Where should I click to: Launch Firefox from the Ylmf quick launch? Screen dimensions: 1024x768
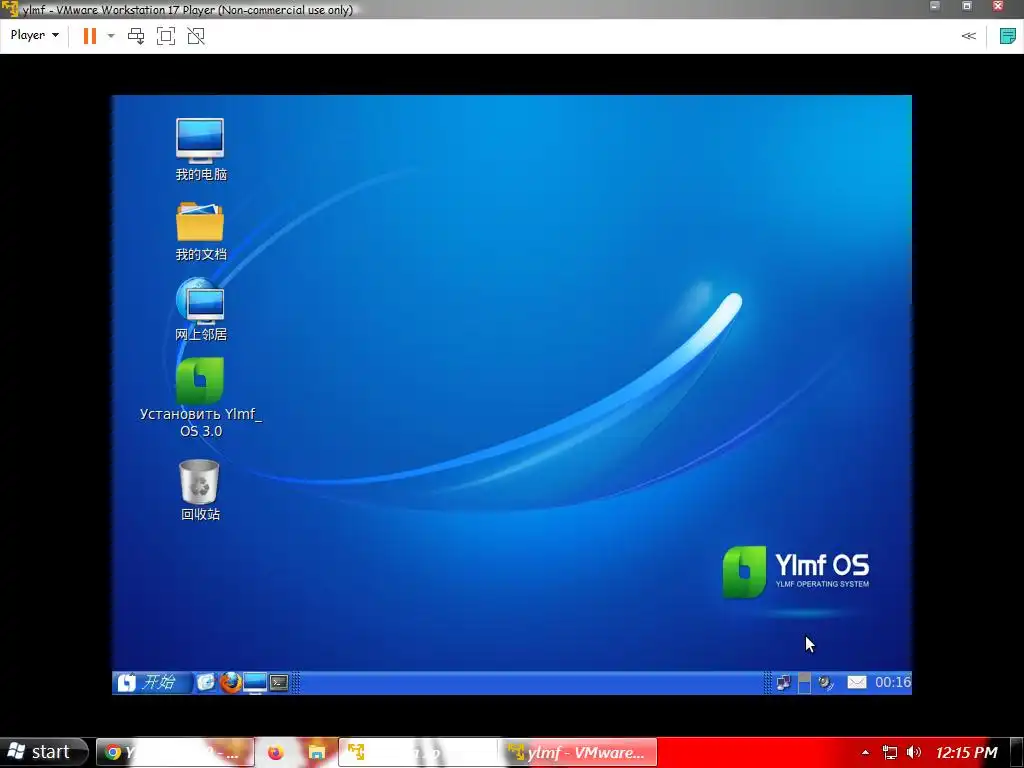coord(230,682)
